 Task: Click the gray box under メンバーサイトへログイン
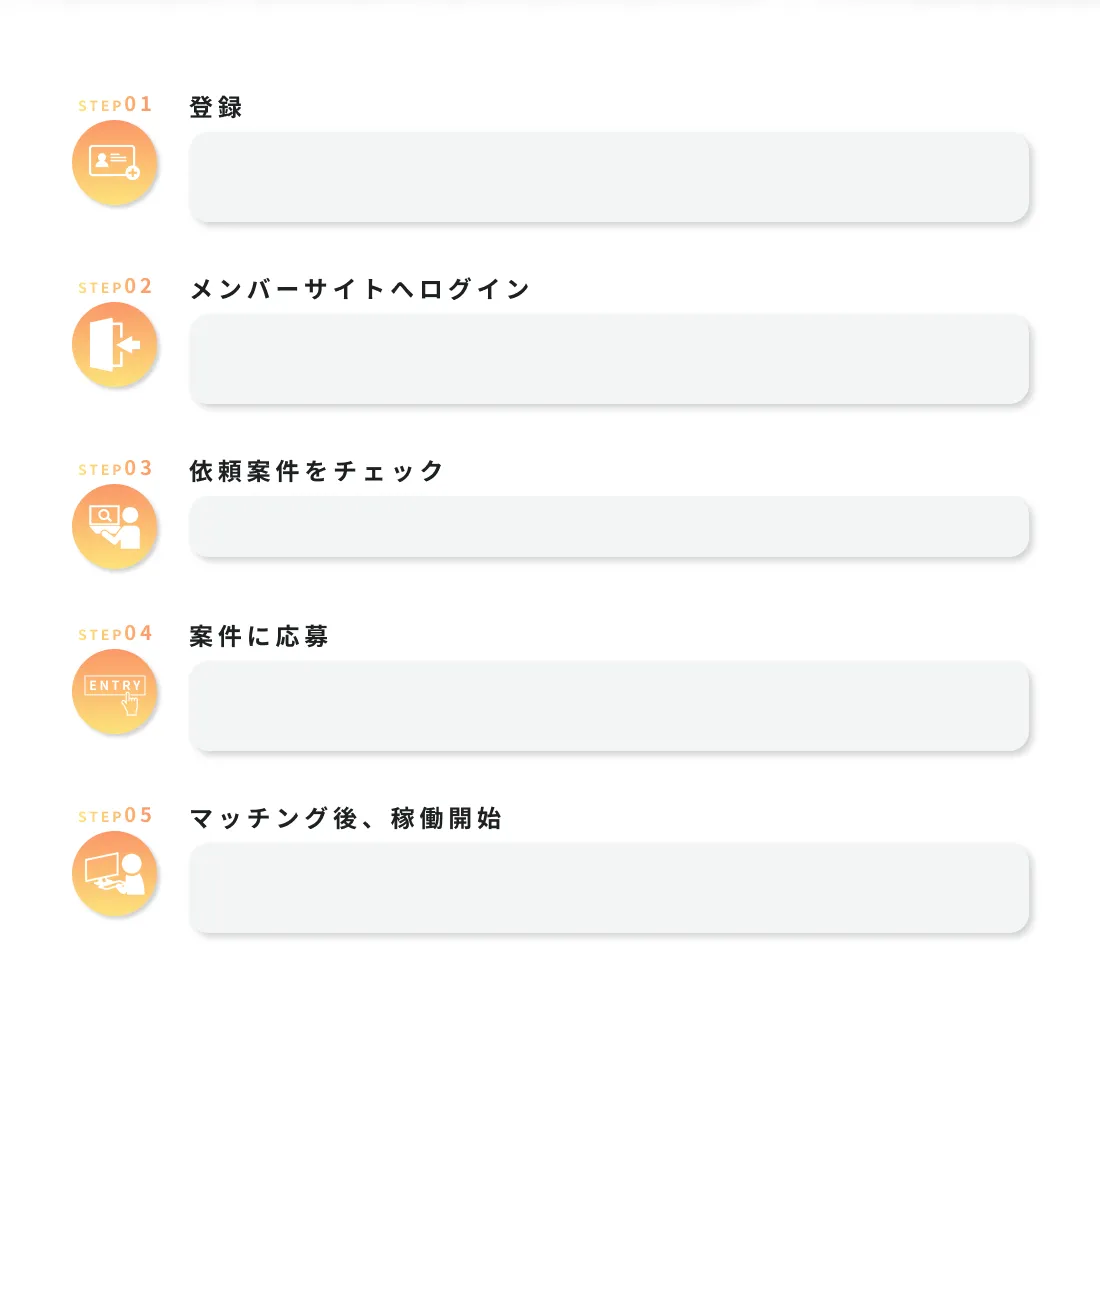pyautogui.click(x=609, y=359)
